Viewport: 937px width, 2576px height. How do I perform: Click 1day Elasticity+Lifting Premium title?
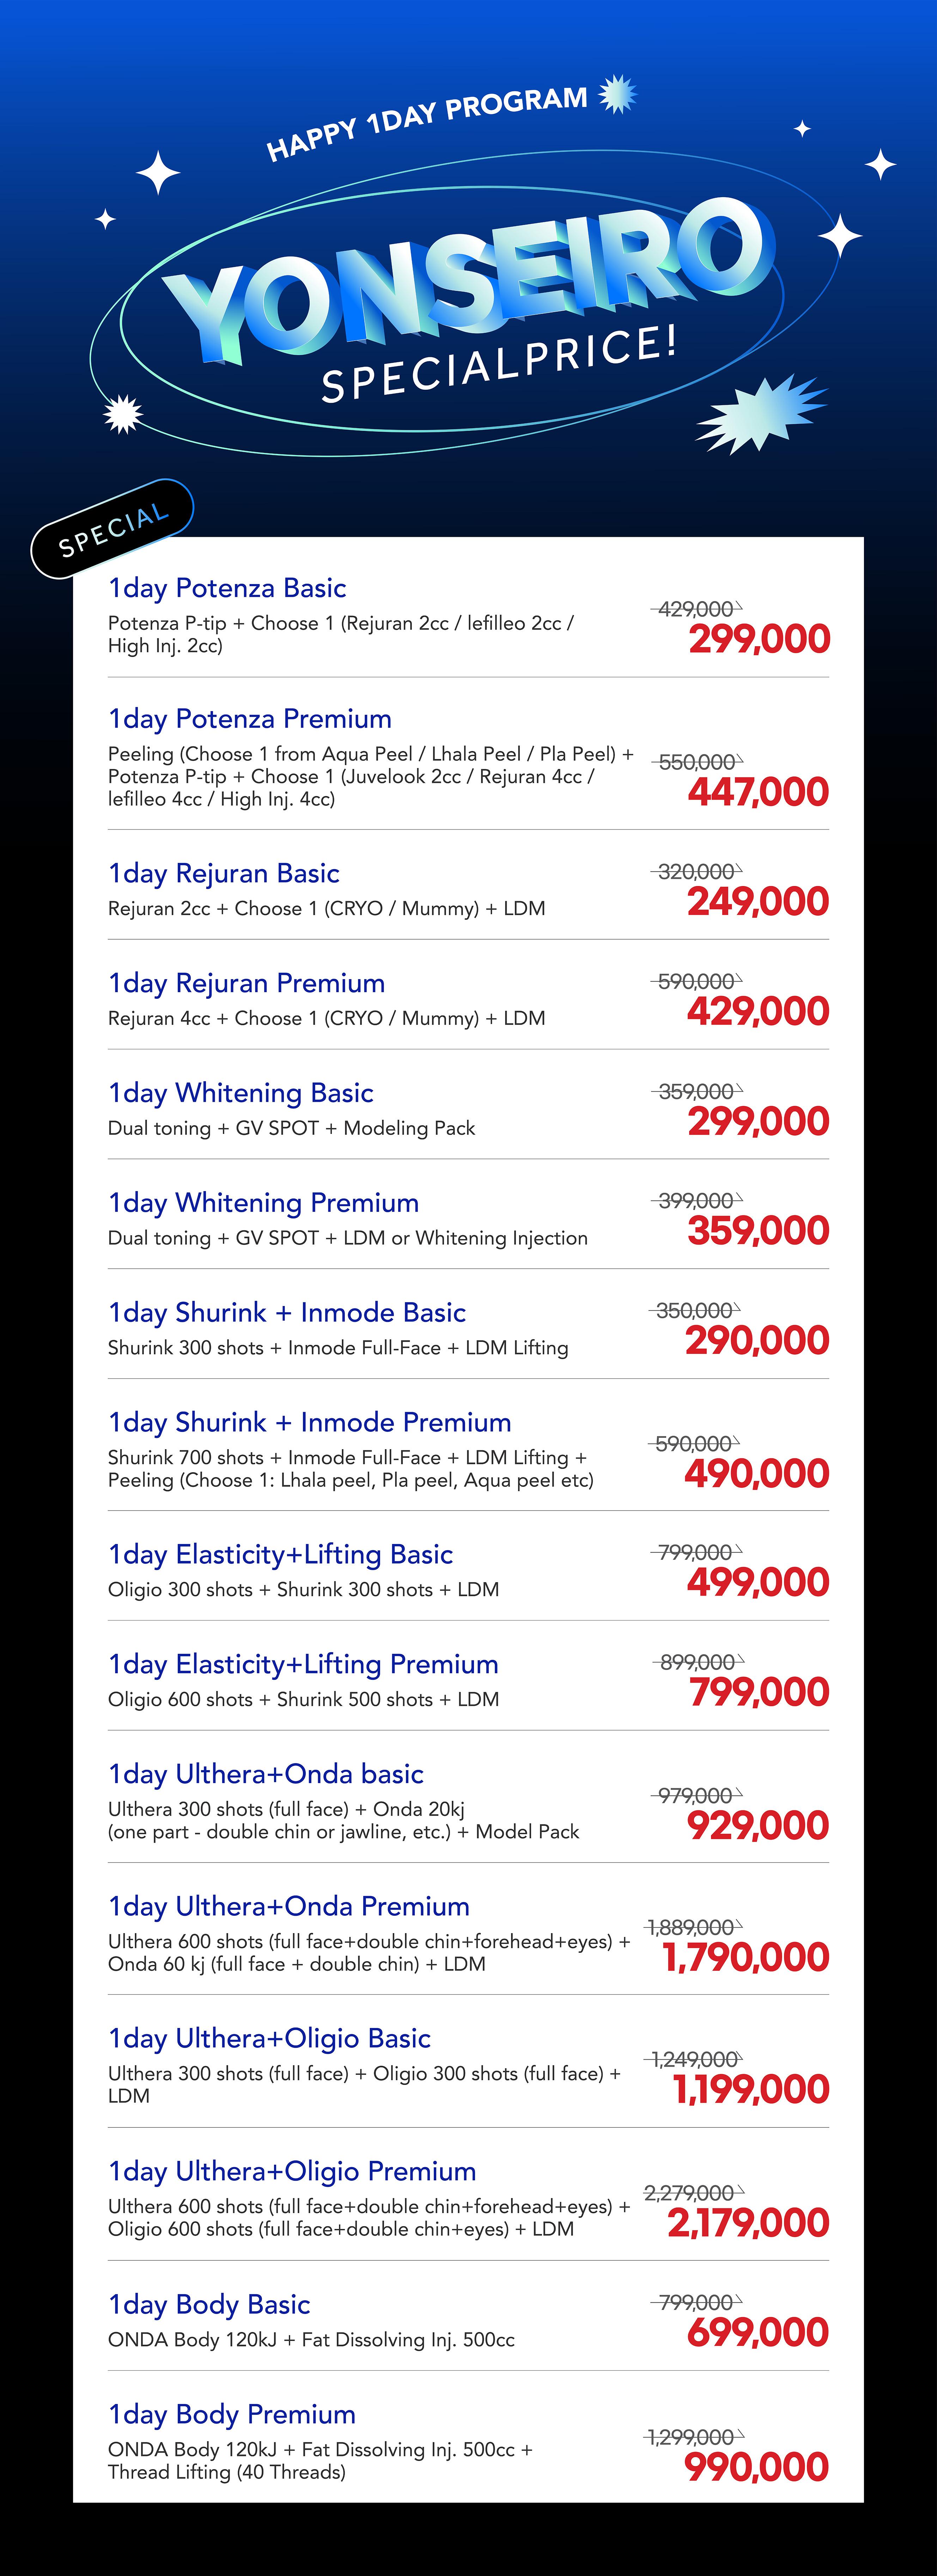tap(303, 1665)
